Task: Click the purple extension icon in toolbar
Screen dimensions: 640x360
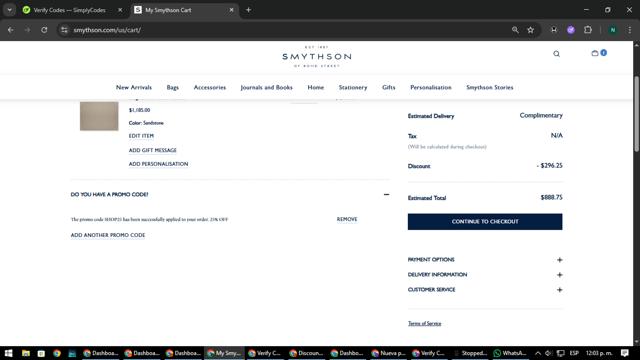Action: pyautogui.click(x=571, y=30)
